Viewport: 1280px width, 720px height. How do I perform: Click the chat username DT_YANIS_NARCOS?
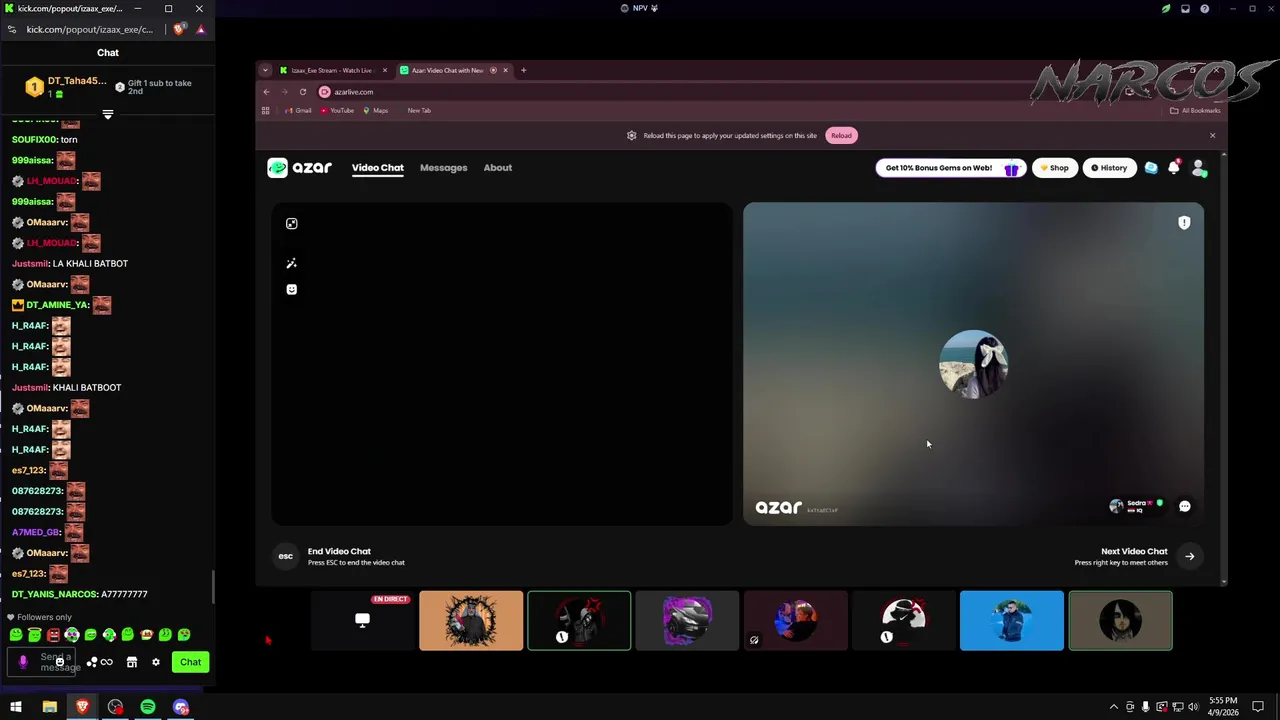[53, 594]
